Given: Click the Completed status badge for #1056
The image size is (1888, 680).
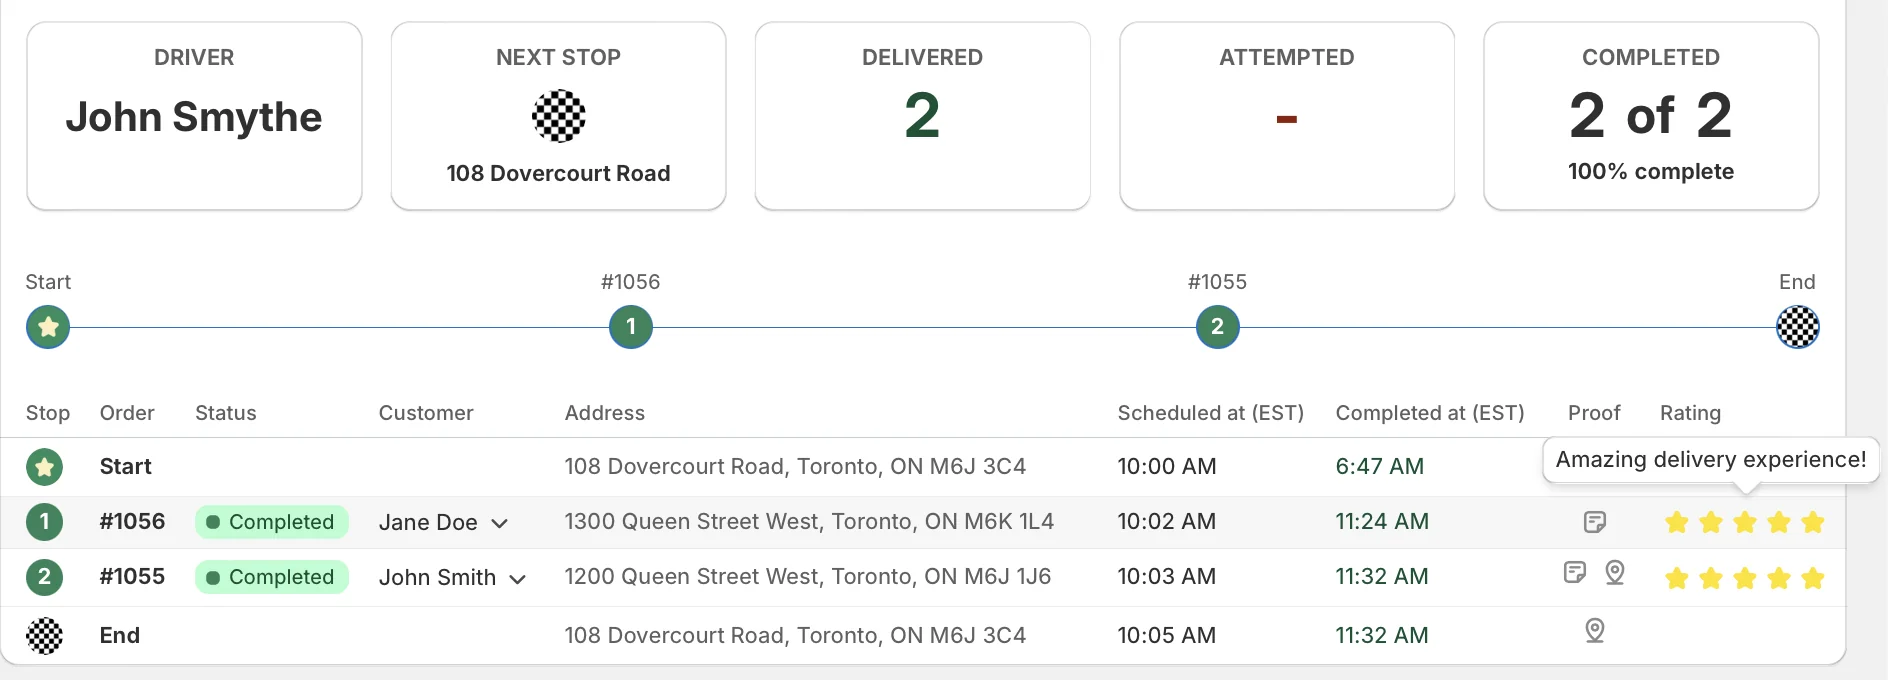Looking at the screenshot, I should [x=272, y=522].
